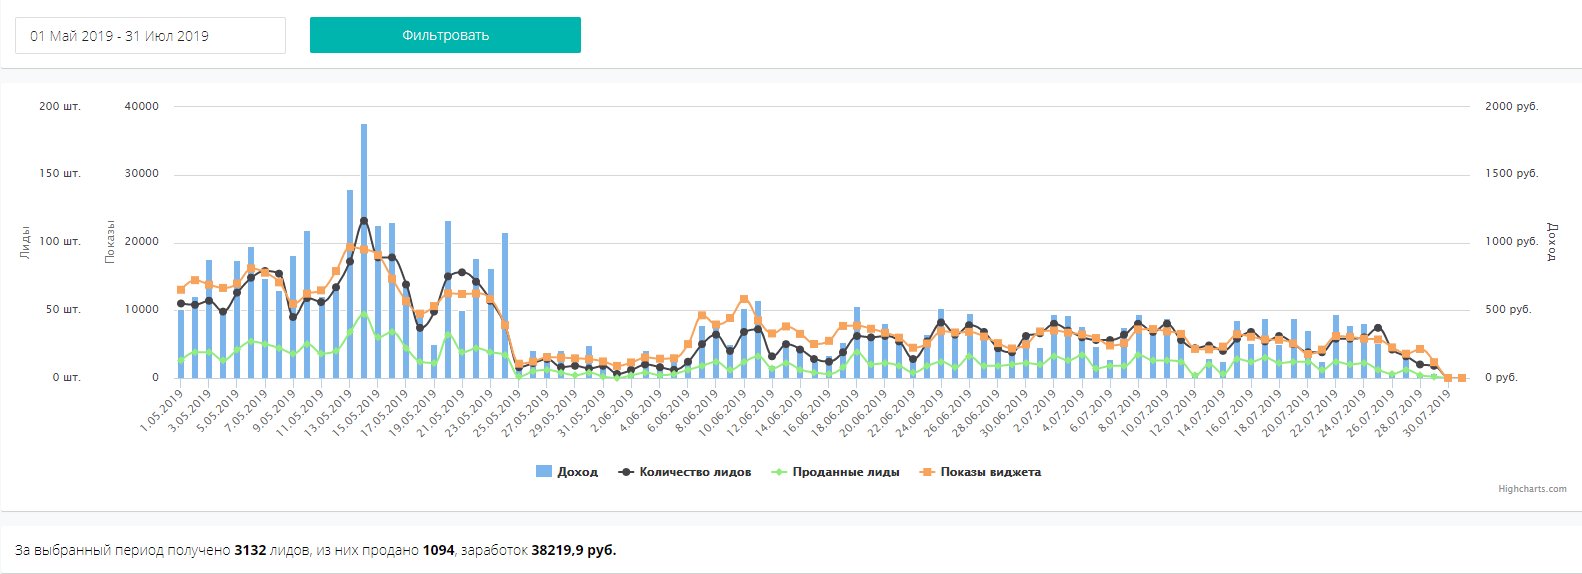Image resolution: width=1582 pixels, height=574 pixels.
Task: Click the green Проданные лиды legend marker
Action: click(x=779, y=472)
